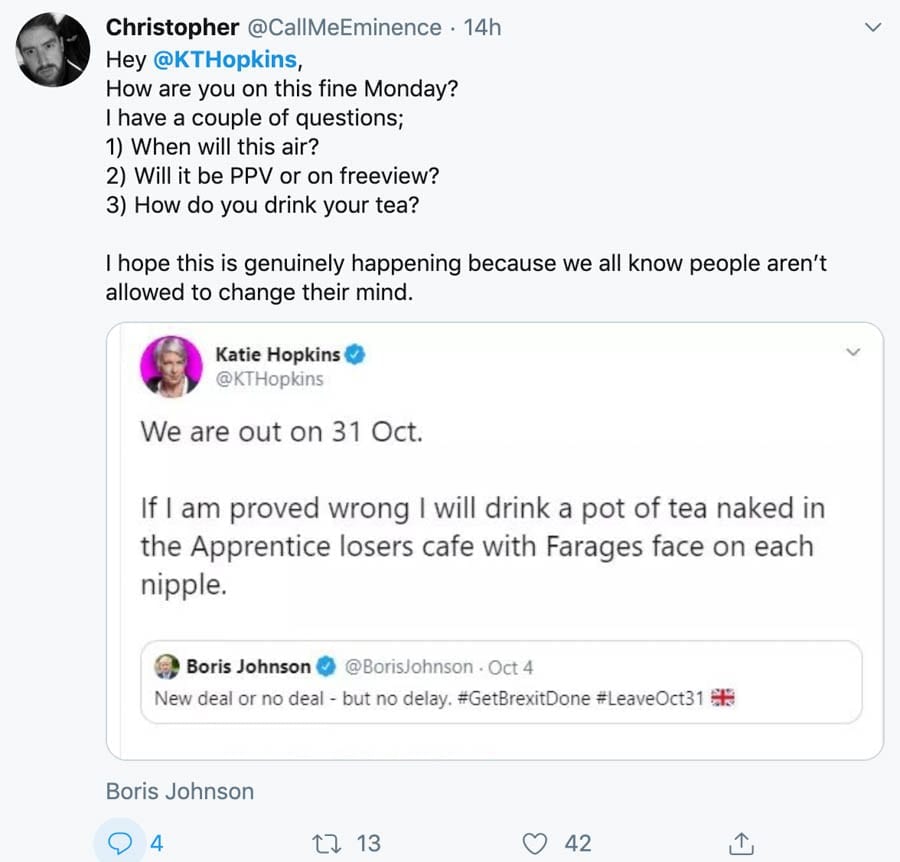
Task: Click the 14h timestamp
Action: point(482,27)
